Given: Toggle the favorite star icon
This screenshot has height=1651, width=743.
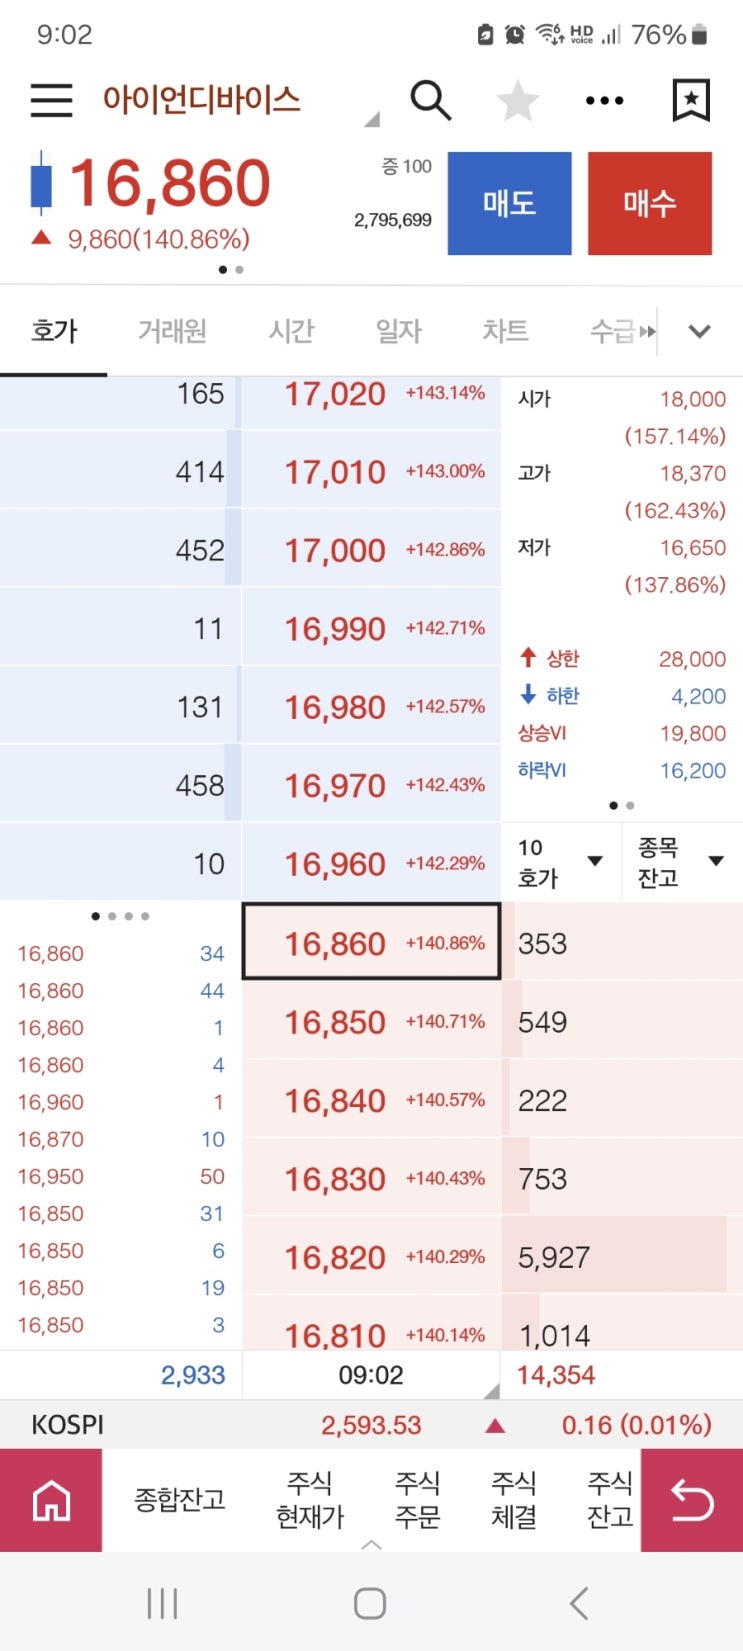Looking at the screenshot, I should [517, 101].
